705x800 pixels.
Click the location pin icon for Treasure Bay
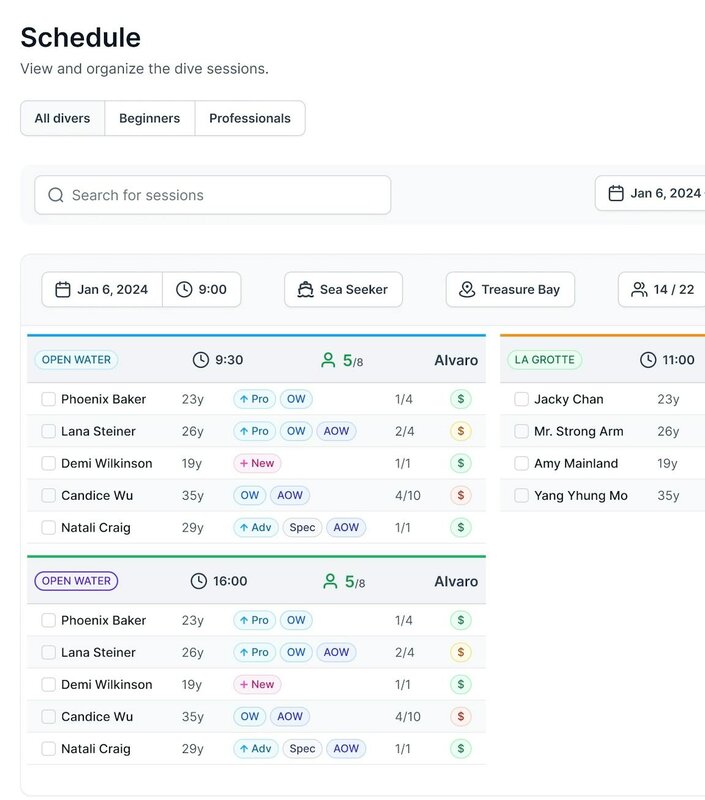tap(467, 290)
